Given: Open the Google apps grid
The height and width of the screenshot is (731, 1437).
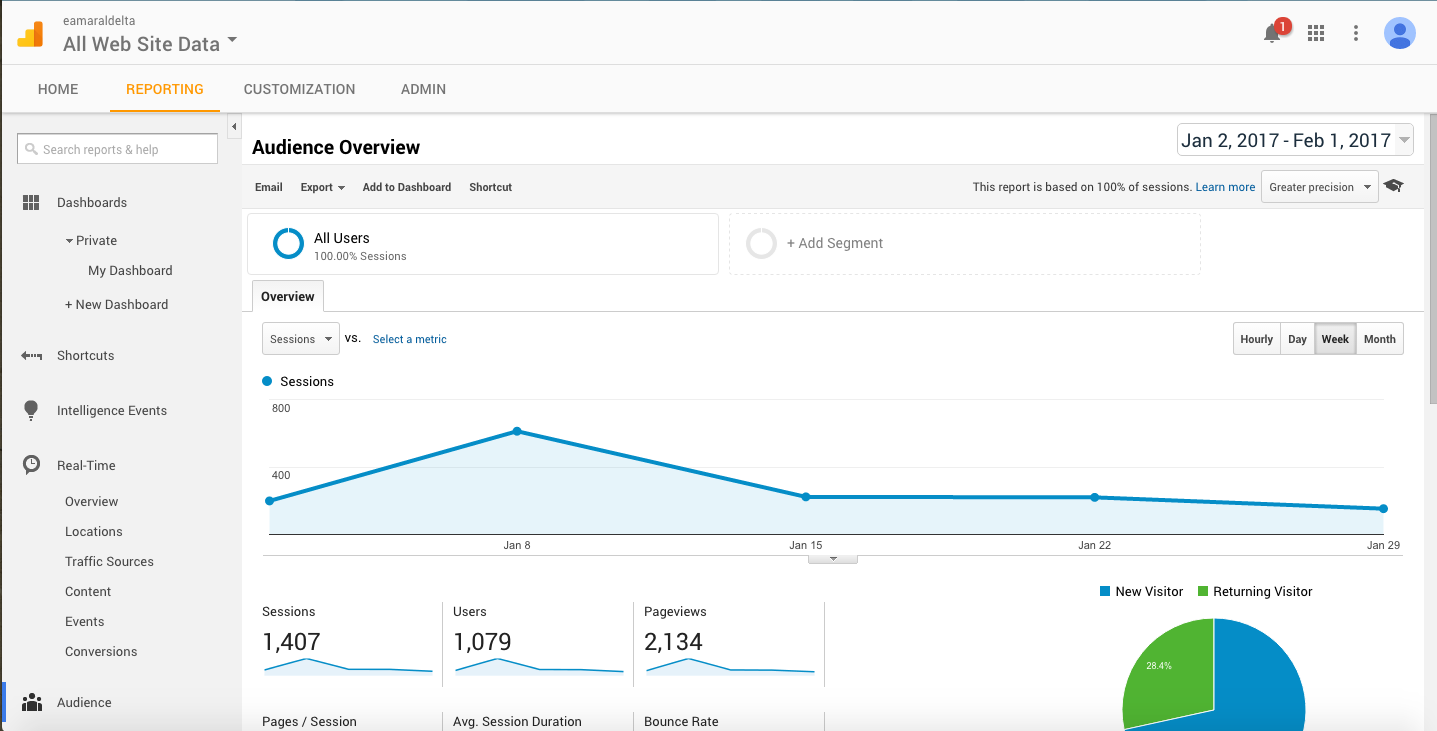Looking at the screenshot, I should (1316, 33).
